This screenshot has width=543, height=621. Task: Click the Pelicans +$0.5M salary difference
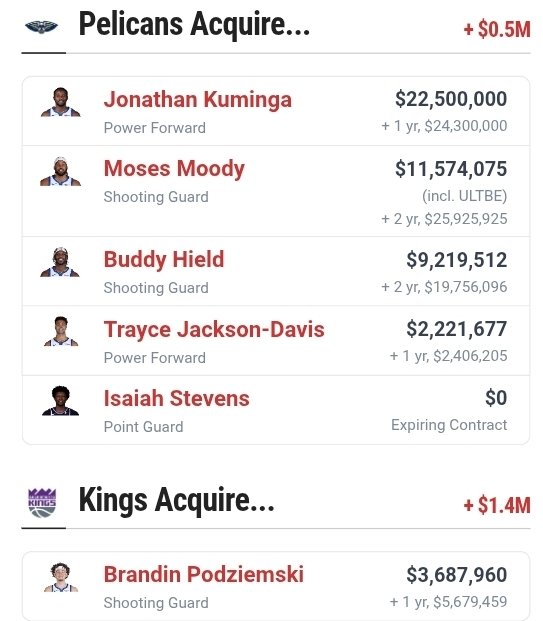(497, 29)
